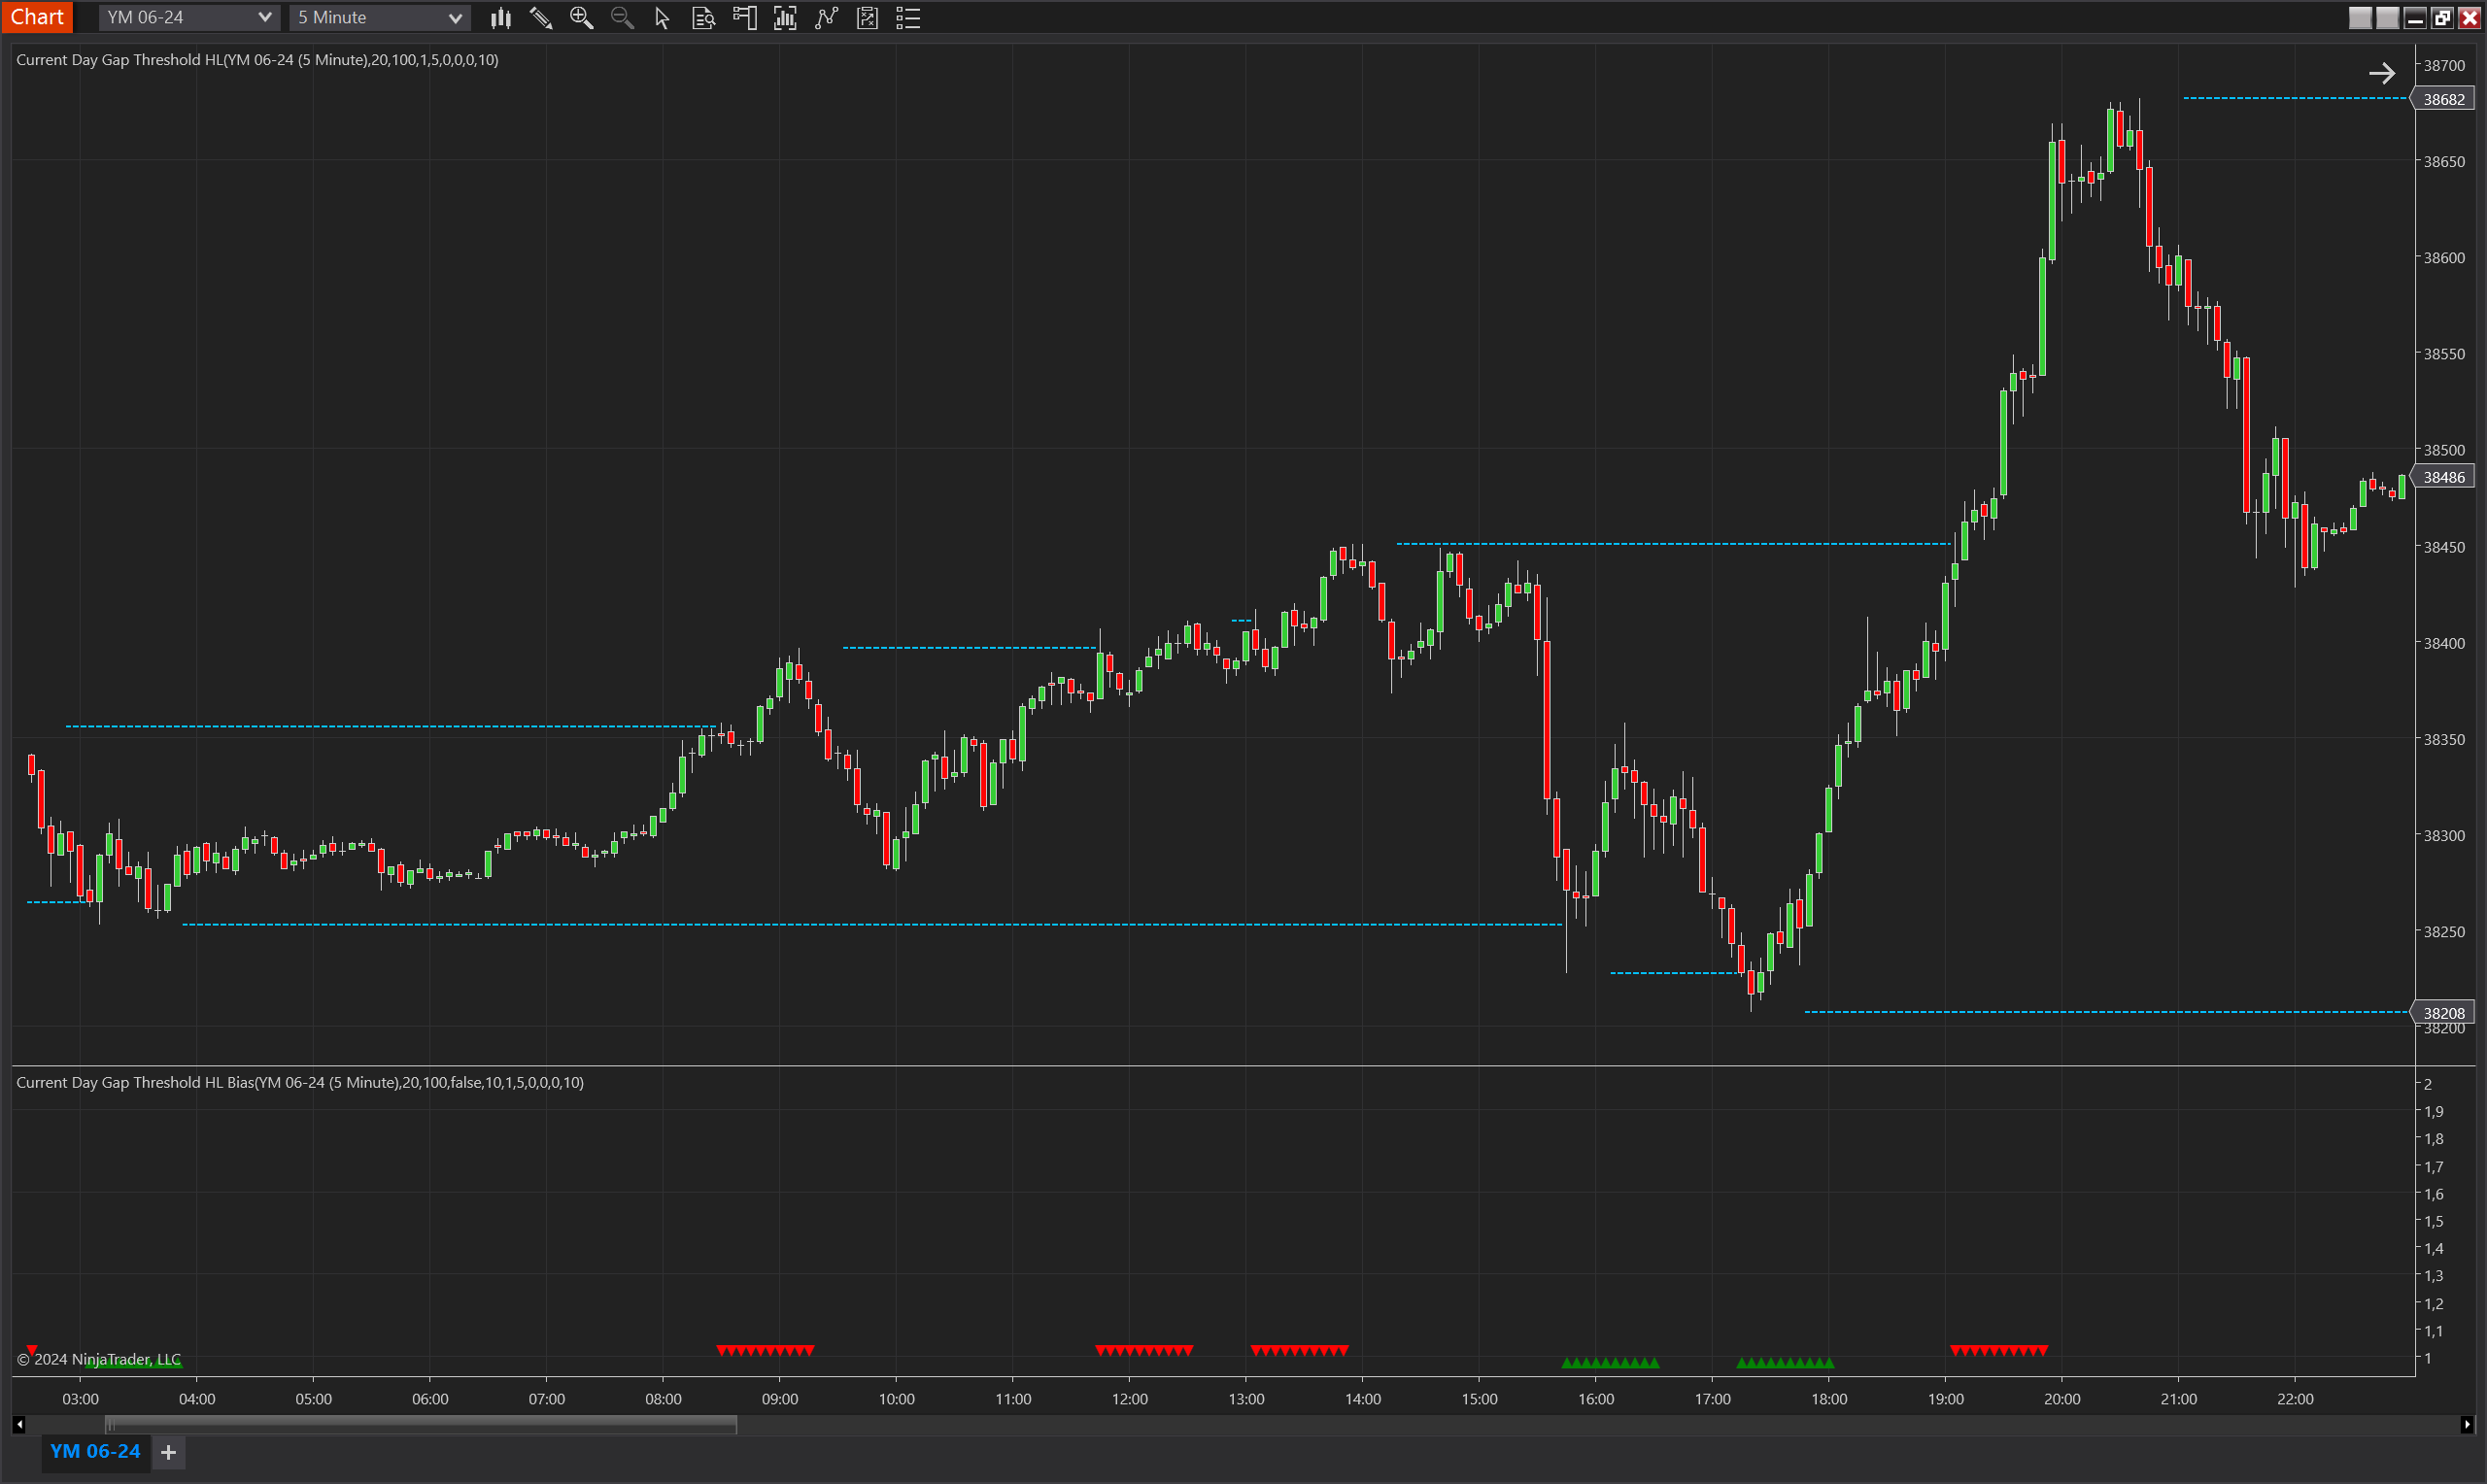Screen dimensions: 2487x1484
Task: Click the 38500 price axis label
Action: click(2444, 450)
